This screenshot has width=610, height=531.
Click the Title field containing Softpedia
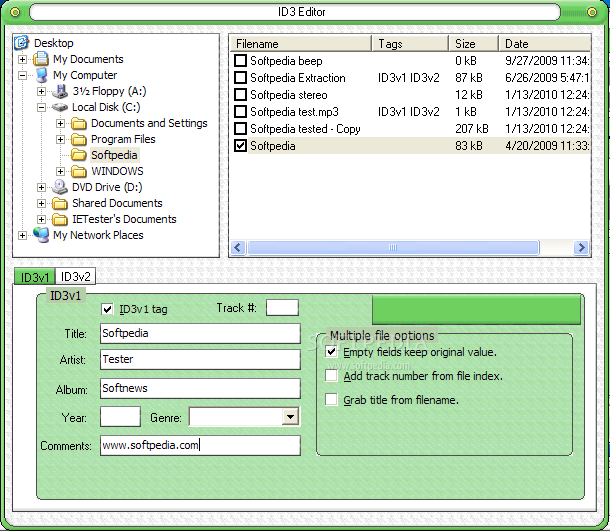[200, 333]
